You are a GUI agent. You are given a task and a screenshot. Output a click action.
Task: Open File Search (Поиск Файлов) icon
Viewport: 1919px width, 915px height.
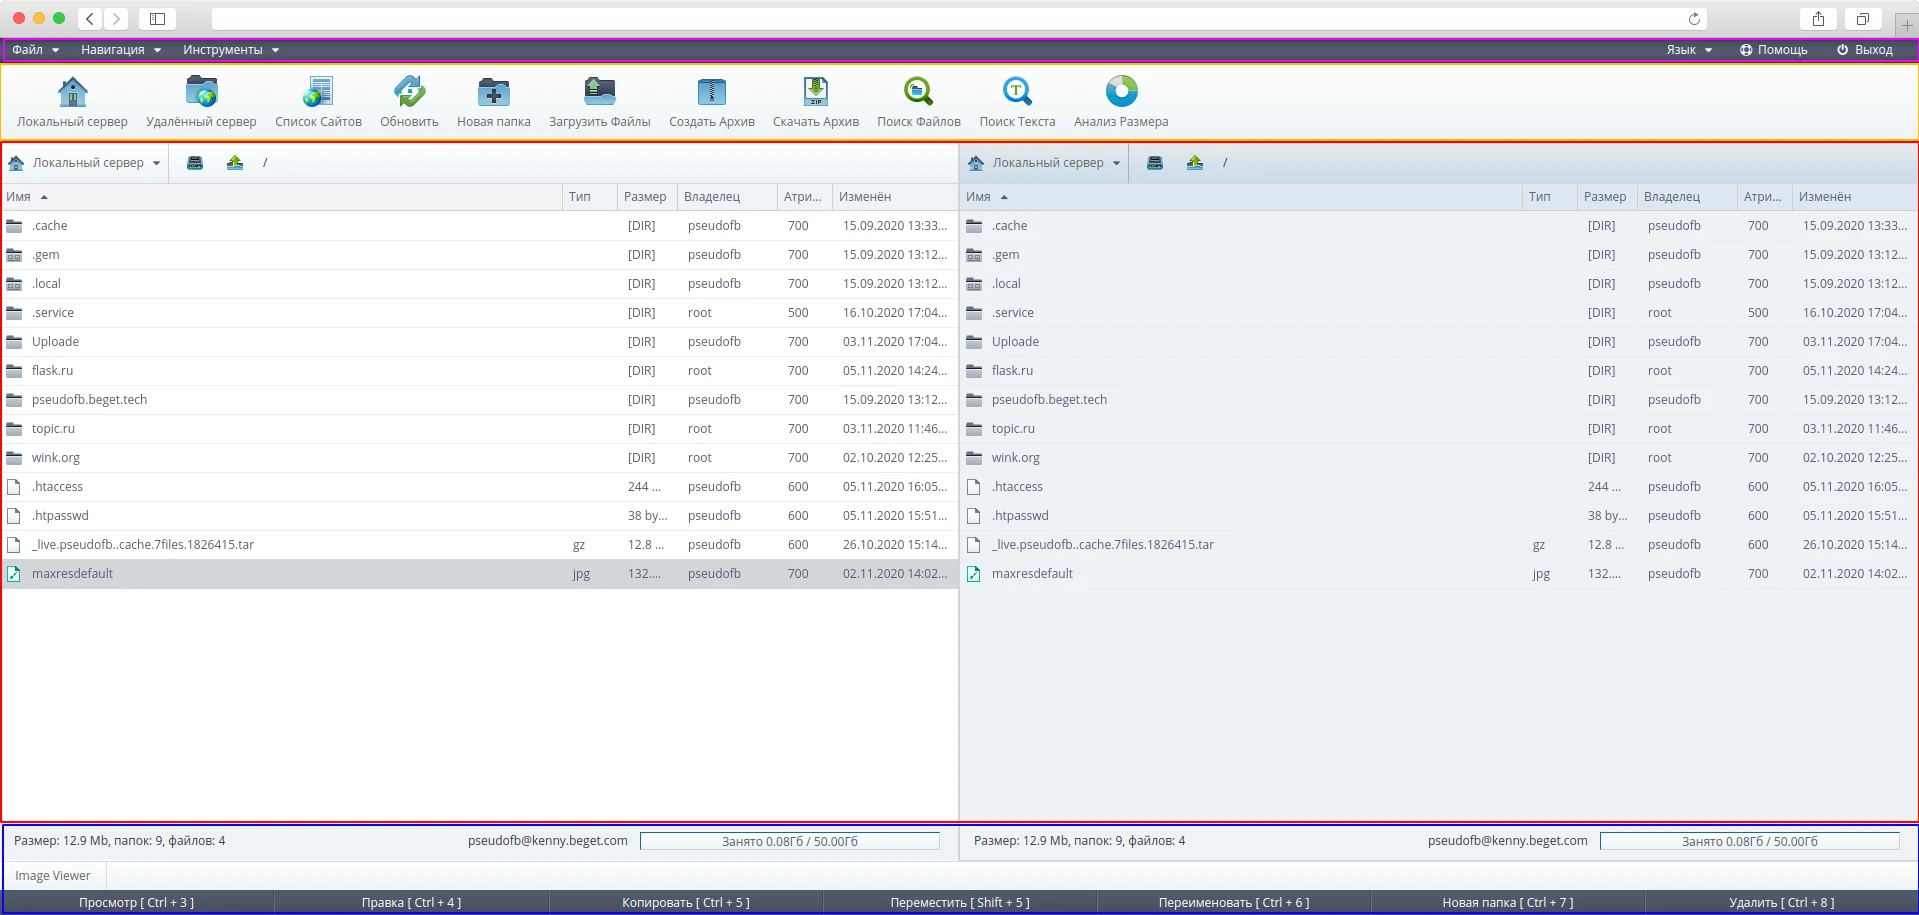(918, 93)
